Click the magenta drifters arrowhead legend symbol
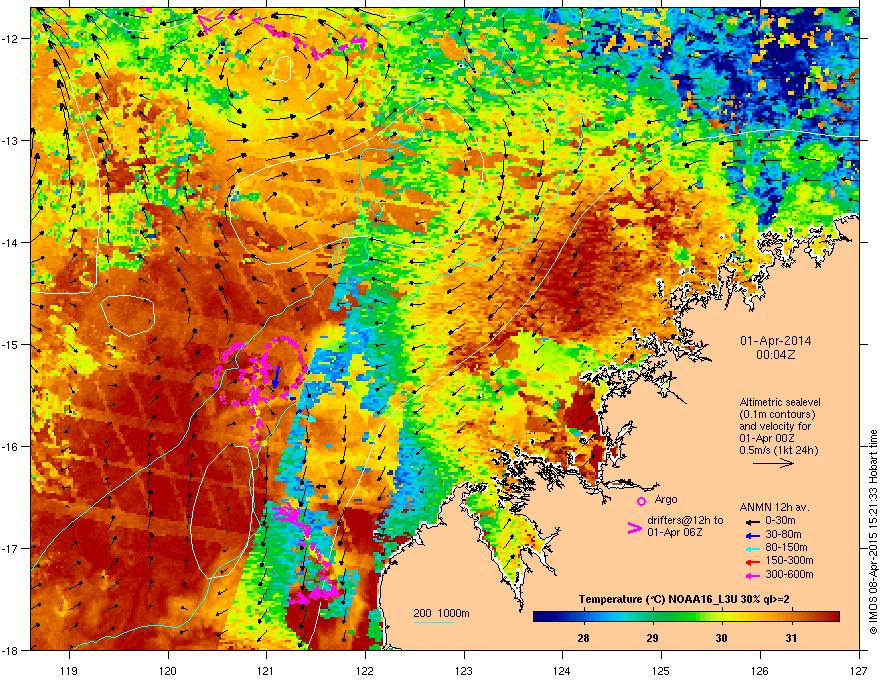Viewport: 880px width, 680px height. (x=634, y=528)
